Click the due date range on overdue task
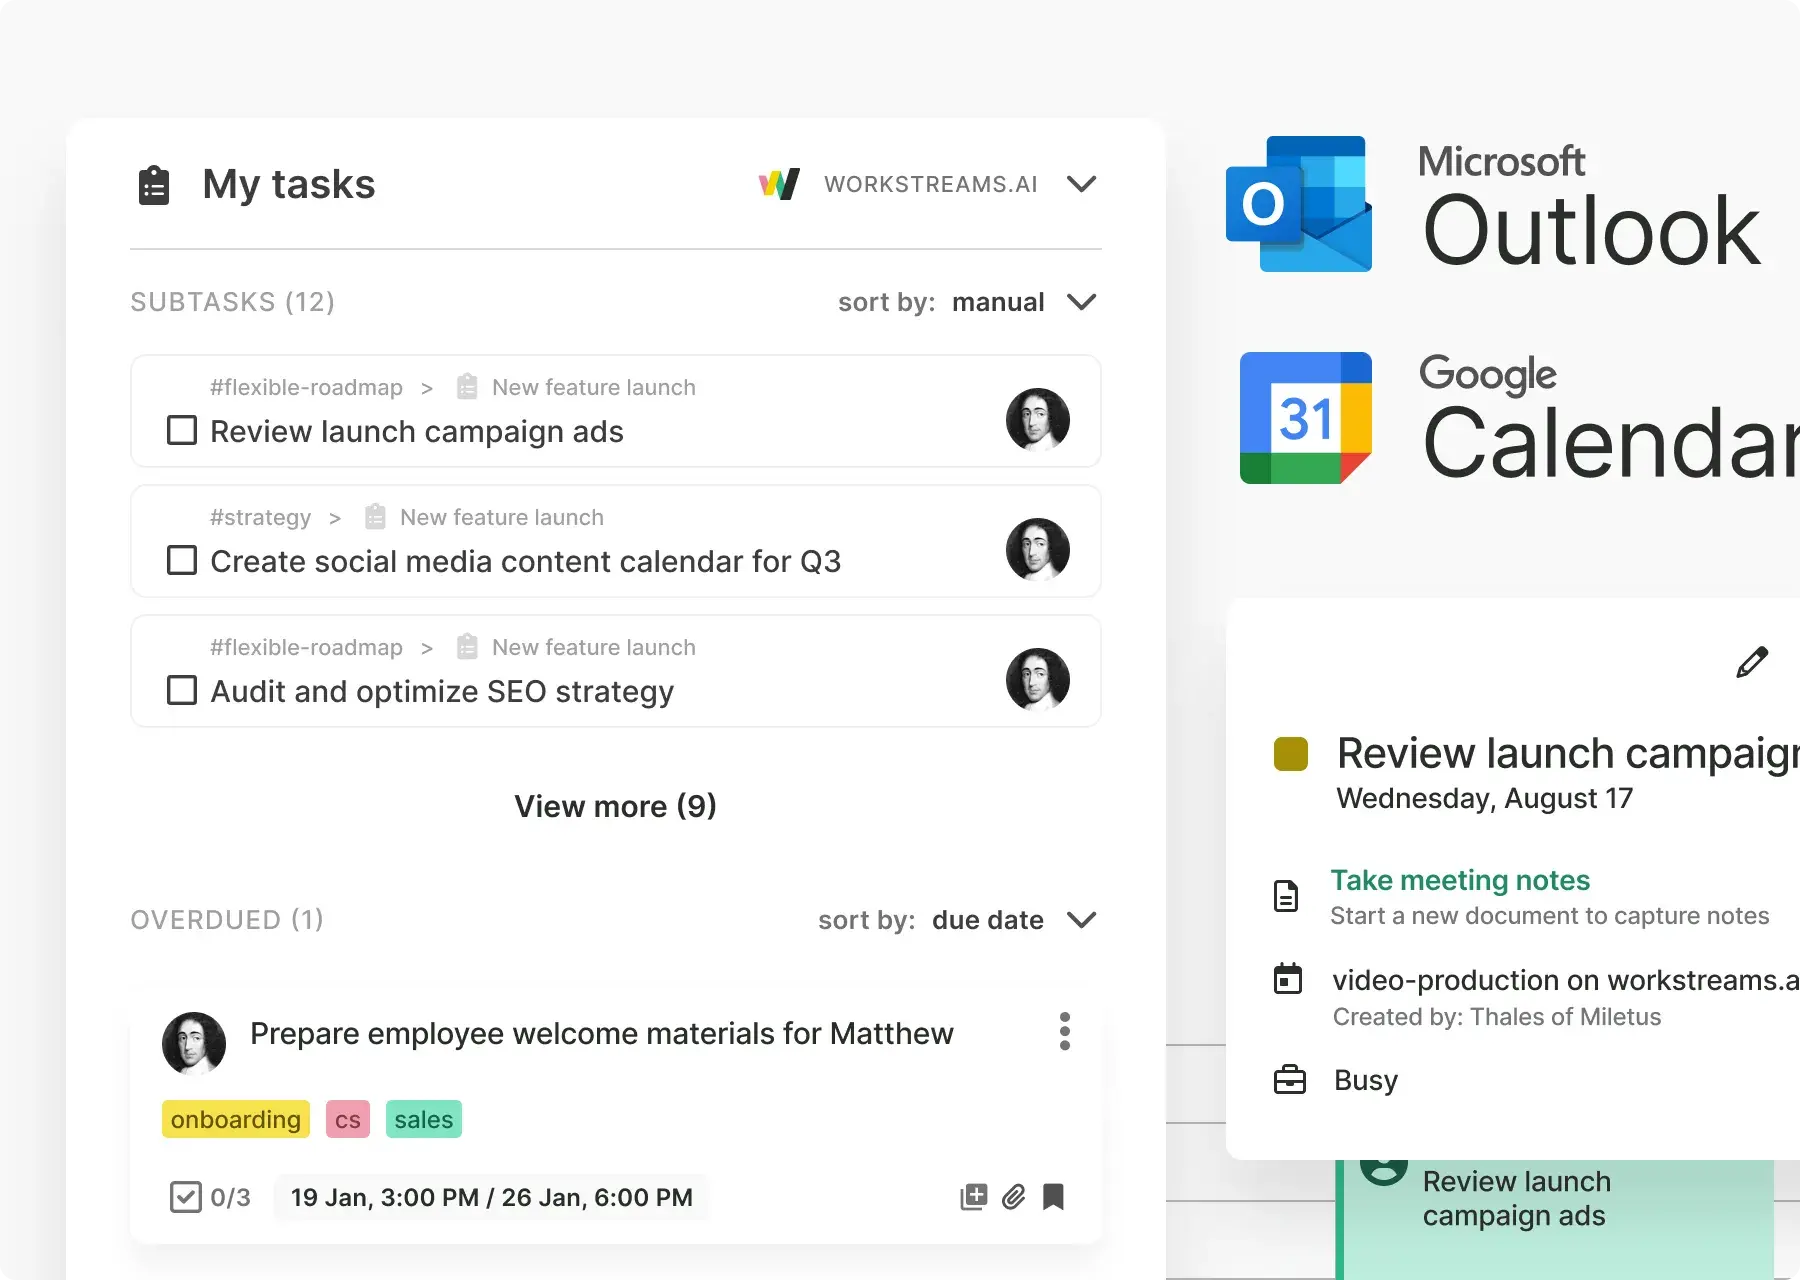The image size is (1800, 1280). coord(491,1197)
